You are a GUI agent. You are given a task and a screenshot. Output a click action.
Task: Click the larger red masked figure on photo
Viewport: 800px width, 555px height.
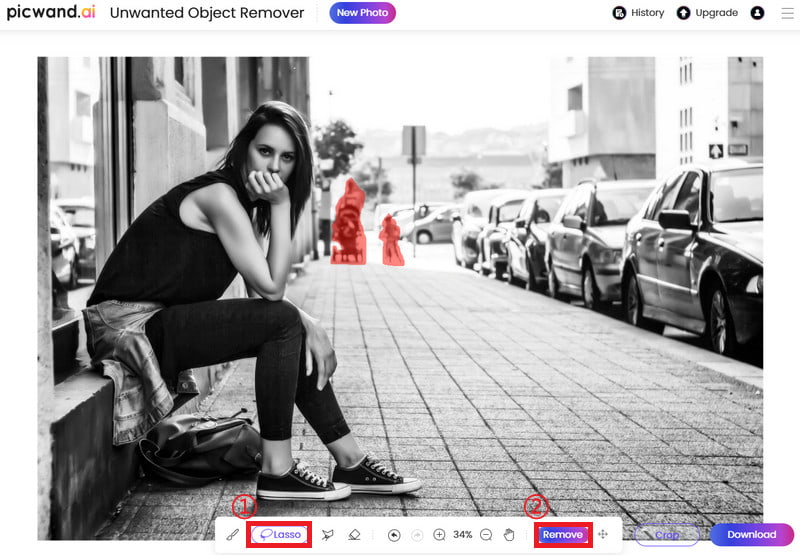pos(348,221)
